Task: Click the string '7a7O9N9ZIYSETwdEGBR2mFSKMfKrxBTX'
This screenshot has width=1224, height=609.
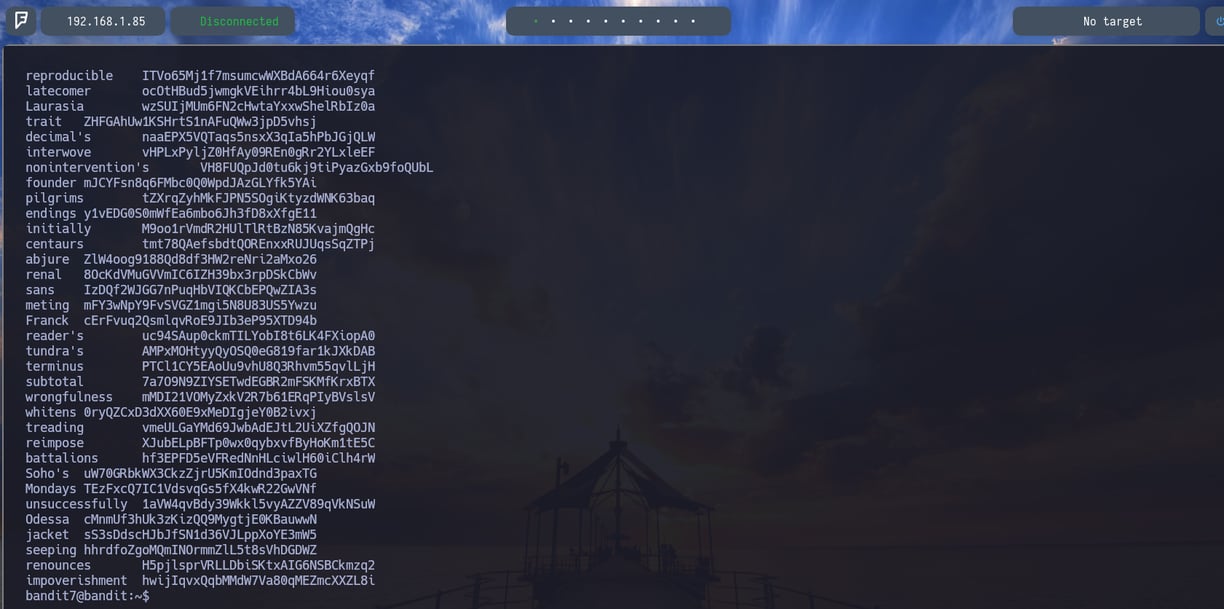Action: (x=258, y=382)
